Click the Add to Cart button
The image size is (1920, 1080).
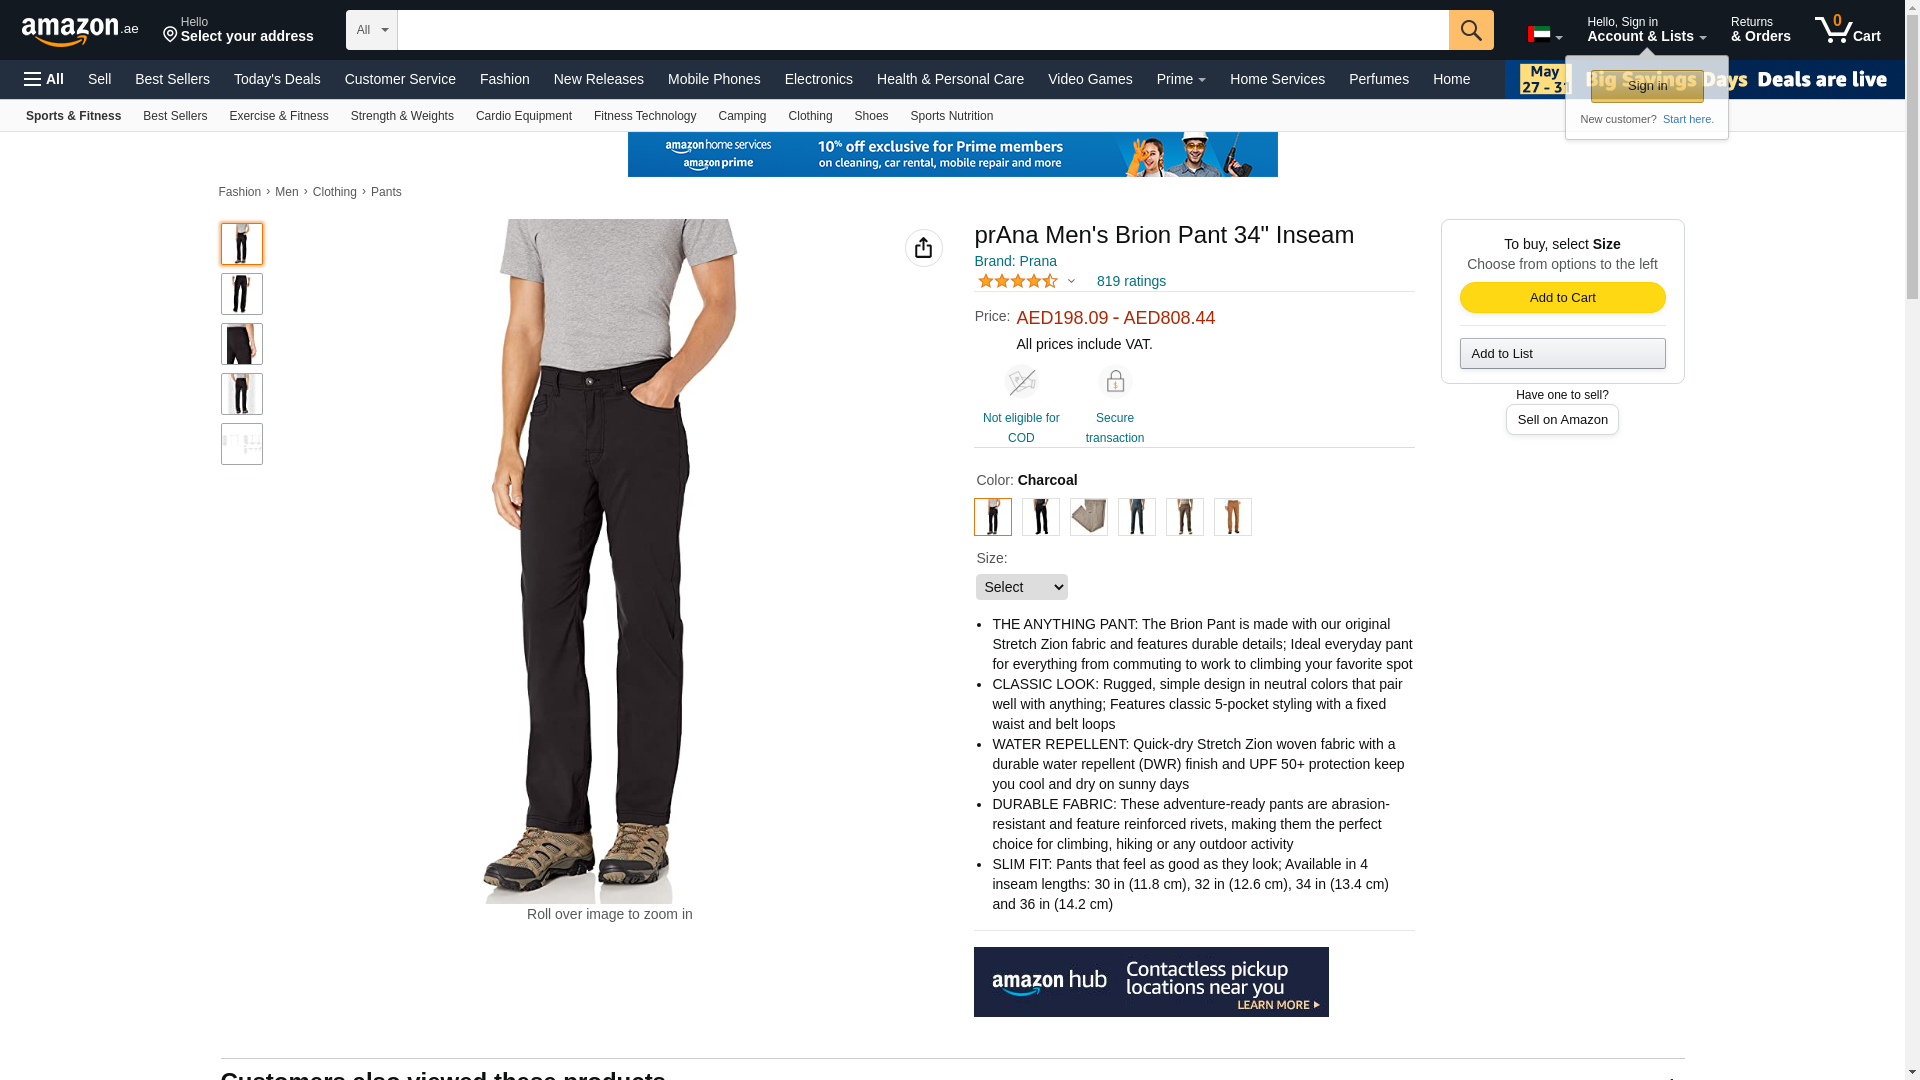tap(1562, 297)
